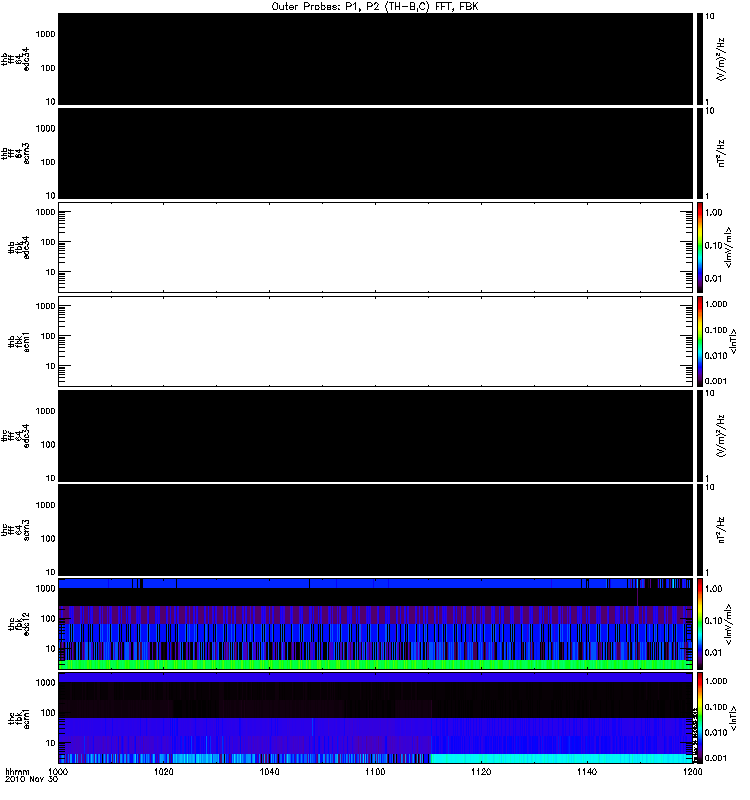Click the "thb fff 64 scm3" panel label
Viewport: 750px width, 800px height.
click(15, 154)
